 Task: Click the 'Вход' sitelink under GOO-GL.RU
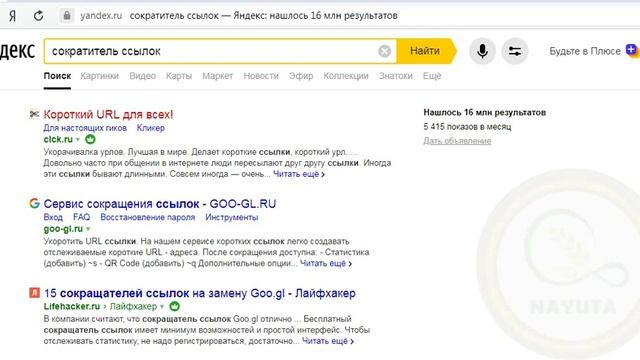[x=53, y=217]
